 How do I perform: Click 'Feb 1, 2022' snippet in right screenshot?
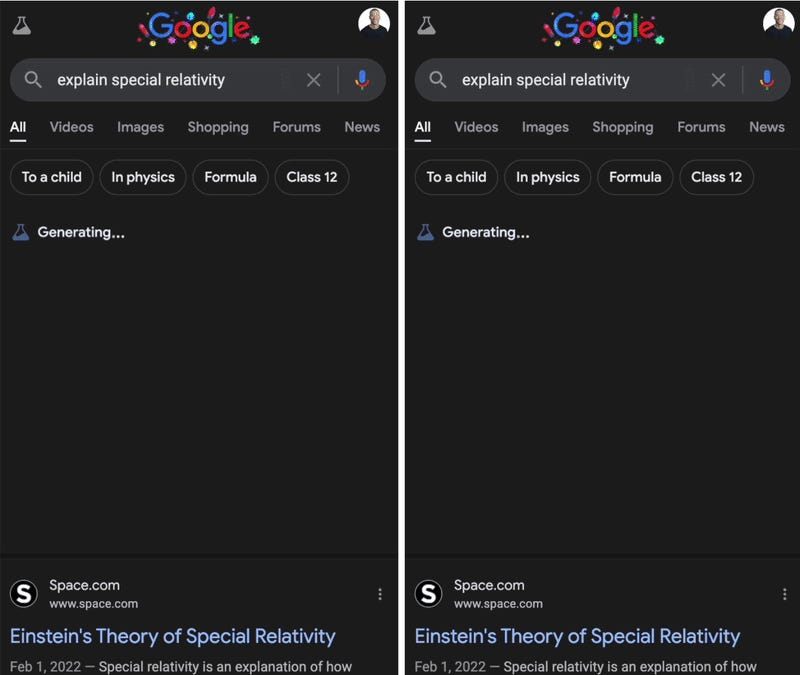(x=450, y=666)
